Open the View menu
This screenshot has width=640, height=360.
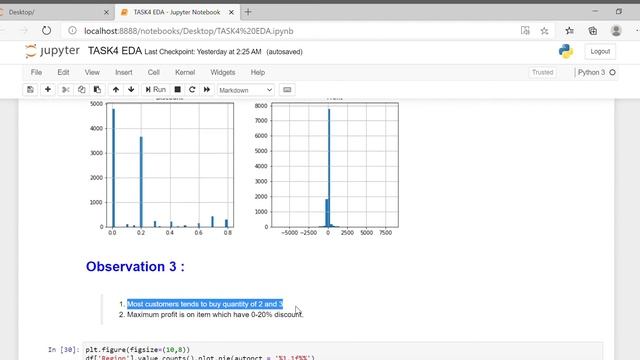[x=92, y=72]
